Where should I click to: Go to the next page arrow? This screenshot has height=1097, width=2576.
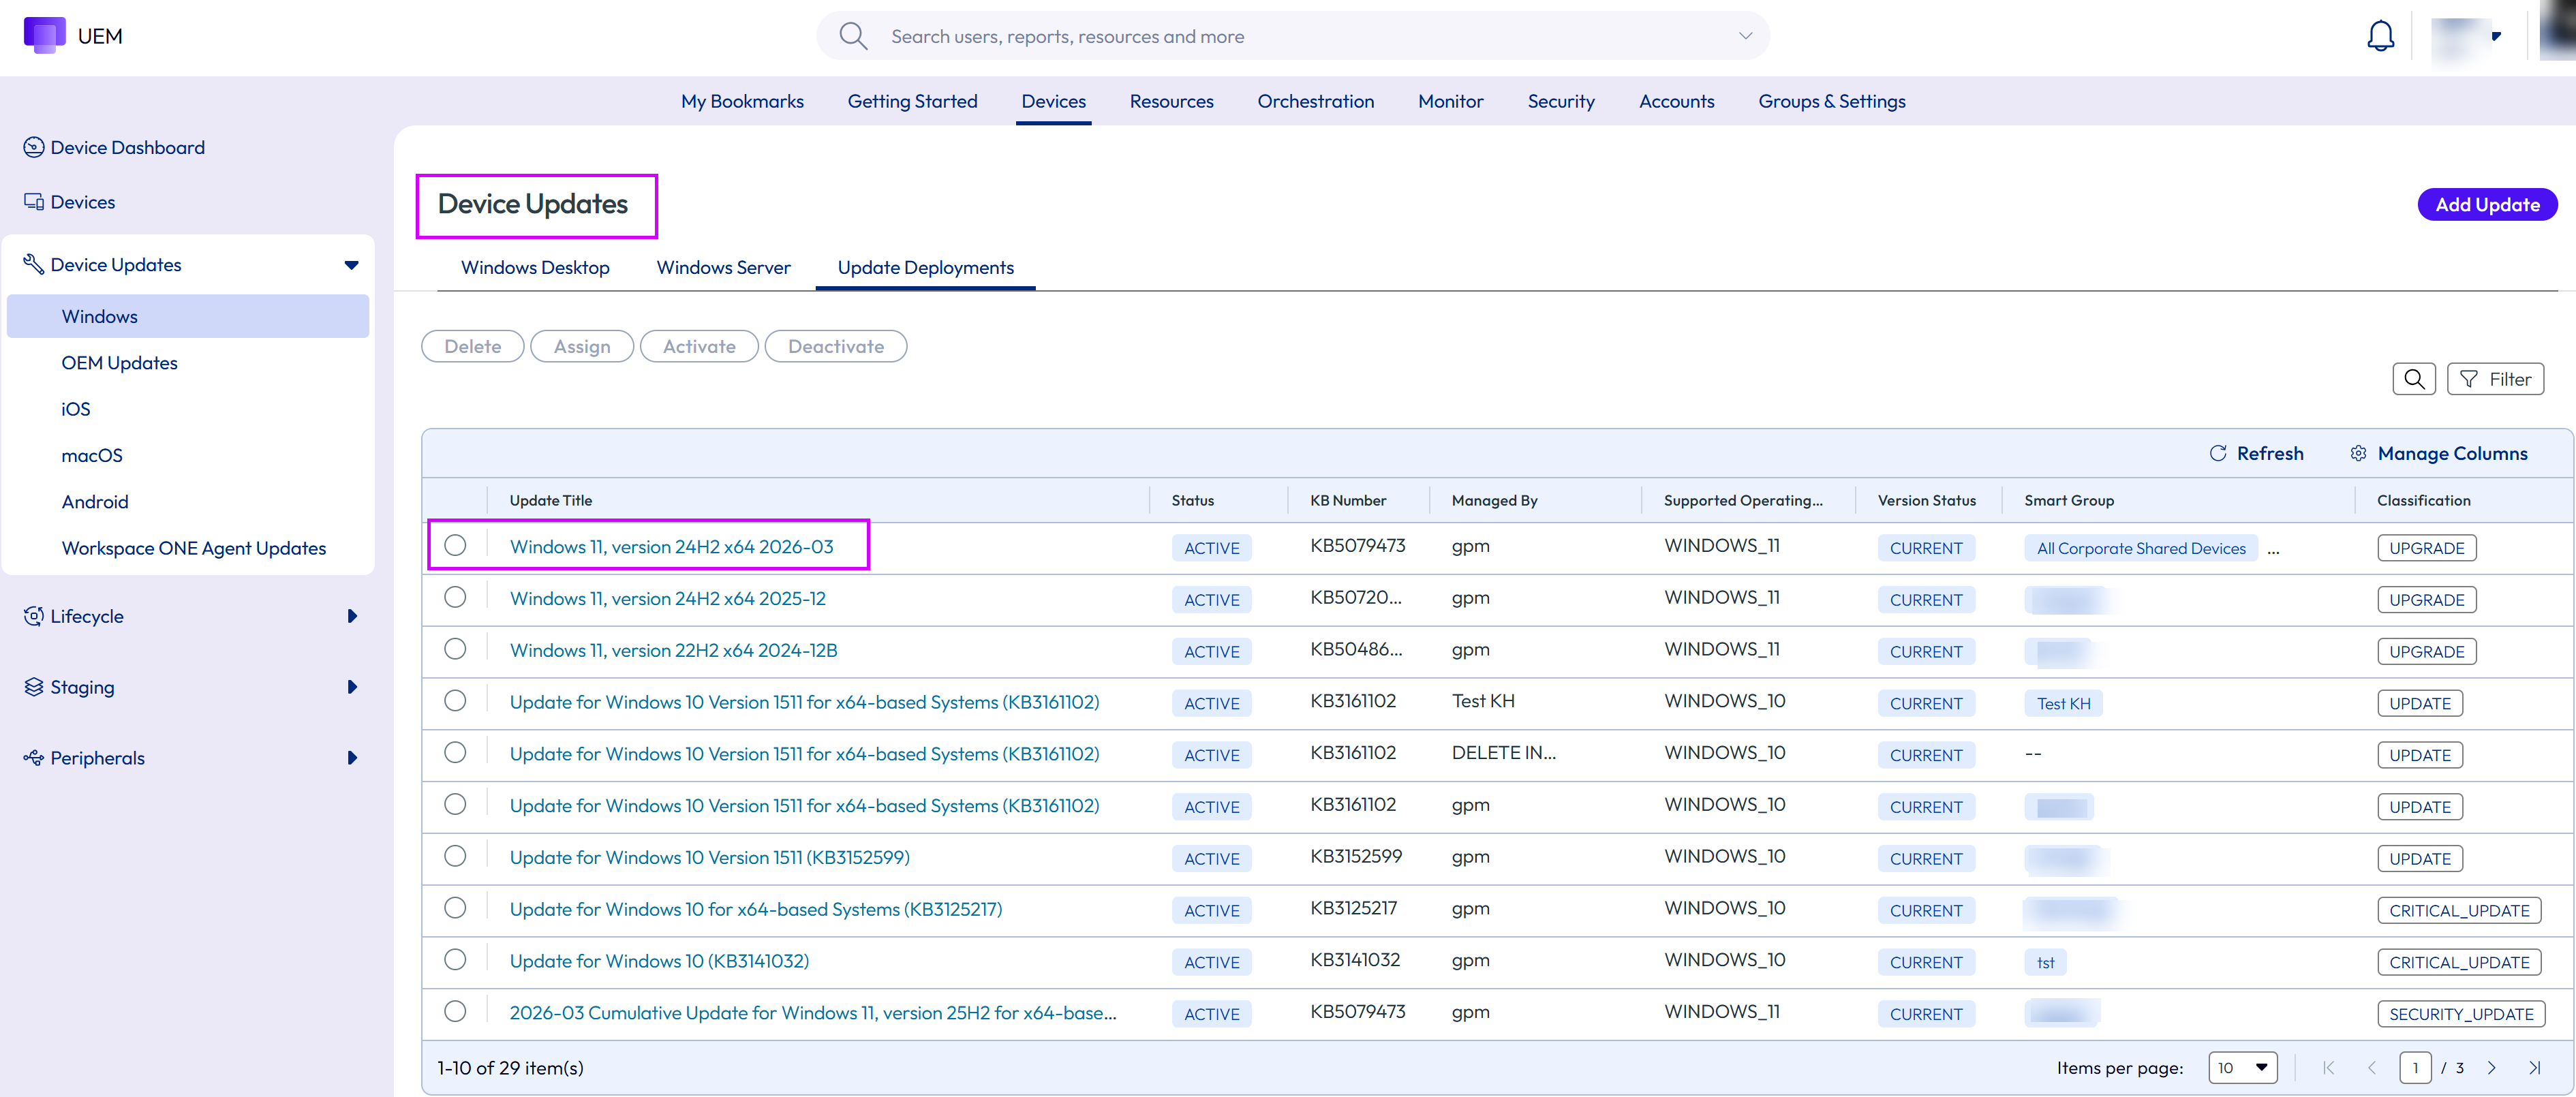(x=2491, y=1068)
